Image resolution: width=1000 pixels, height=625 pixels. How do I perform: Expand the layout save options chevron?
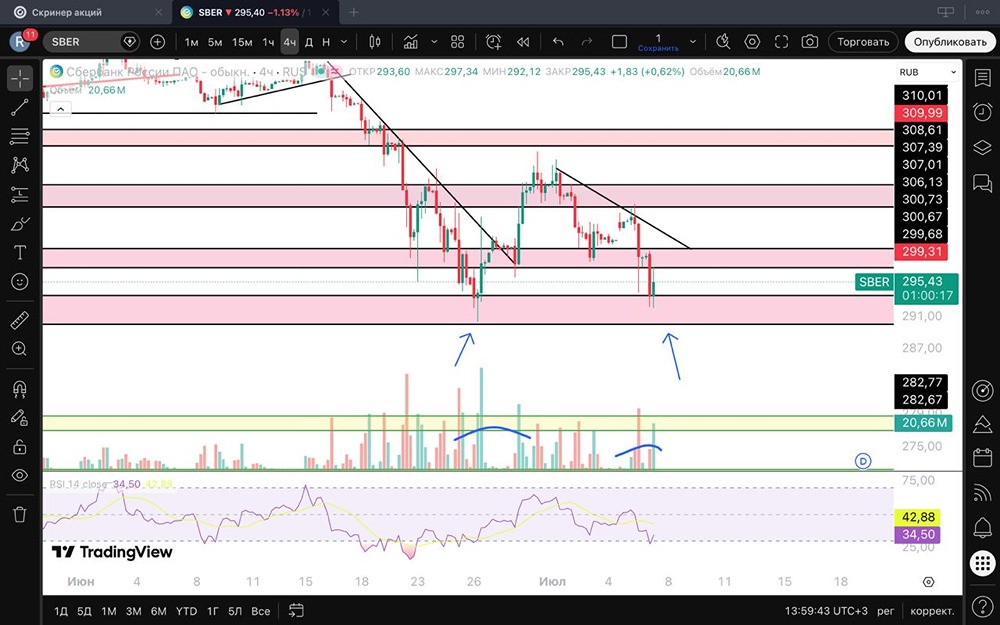pos(693,42)
